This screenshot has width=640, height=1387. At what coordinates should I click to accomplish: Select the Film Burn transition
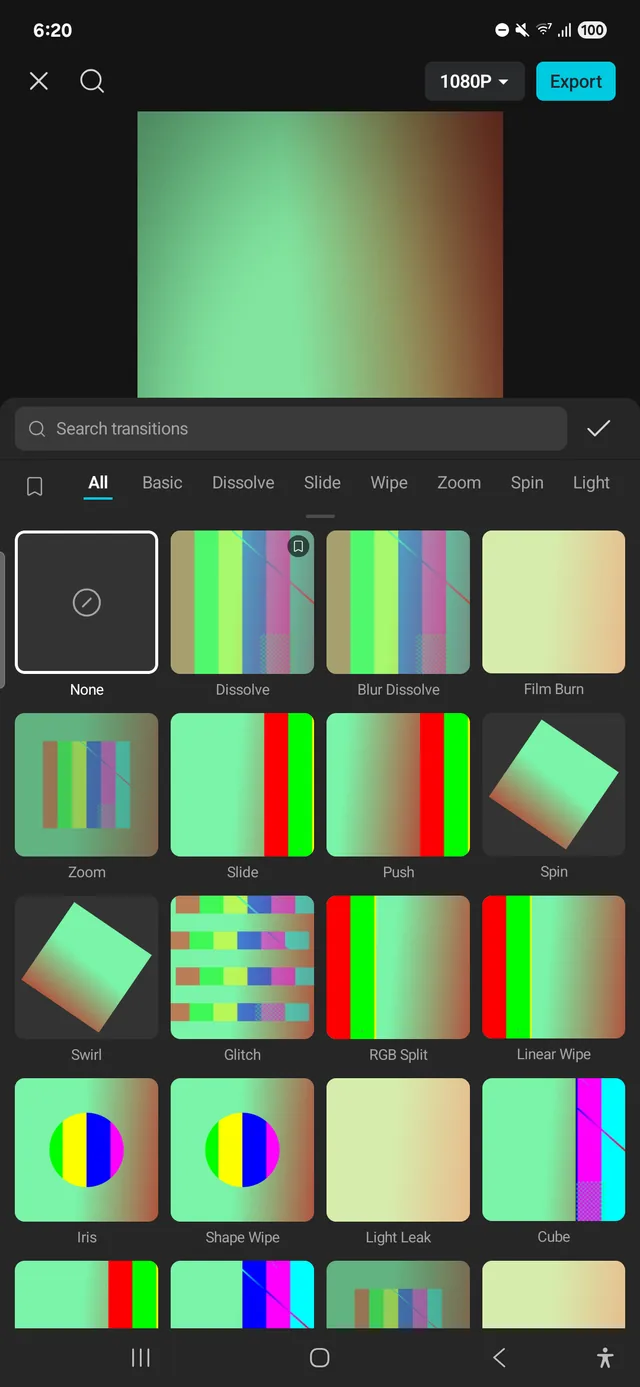(554, 602)
